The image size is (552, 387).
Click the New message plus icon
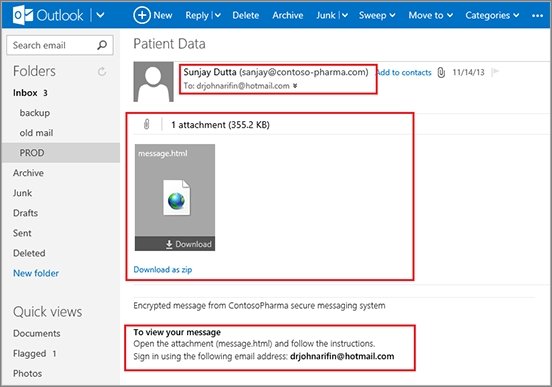click(x=142, y=15)
